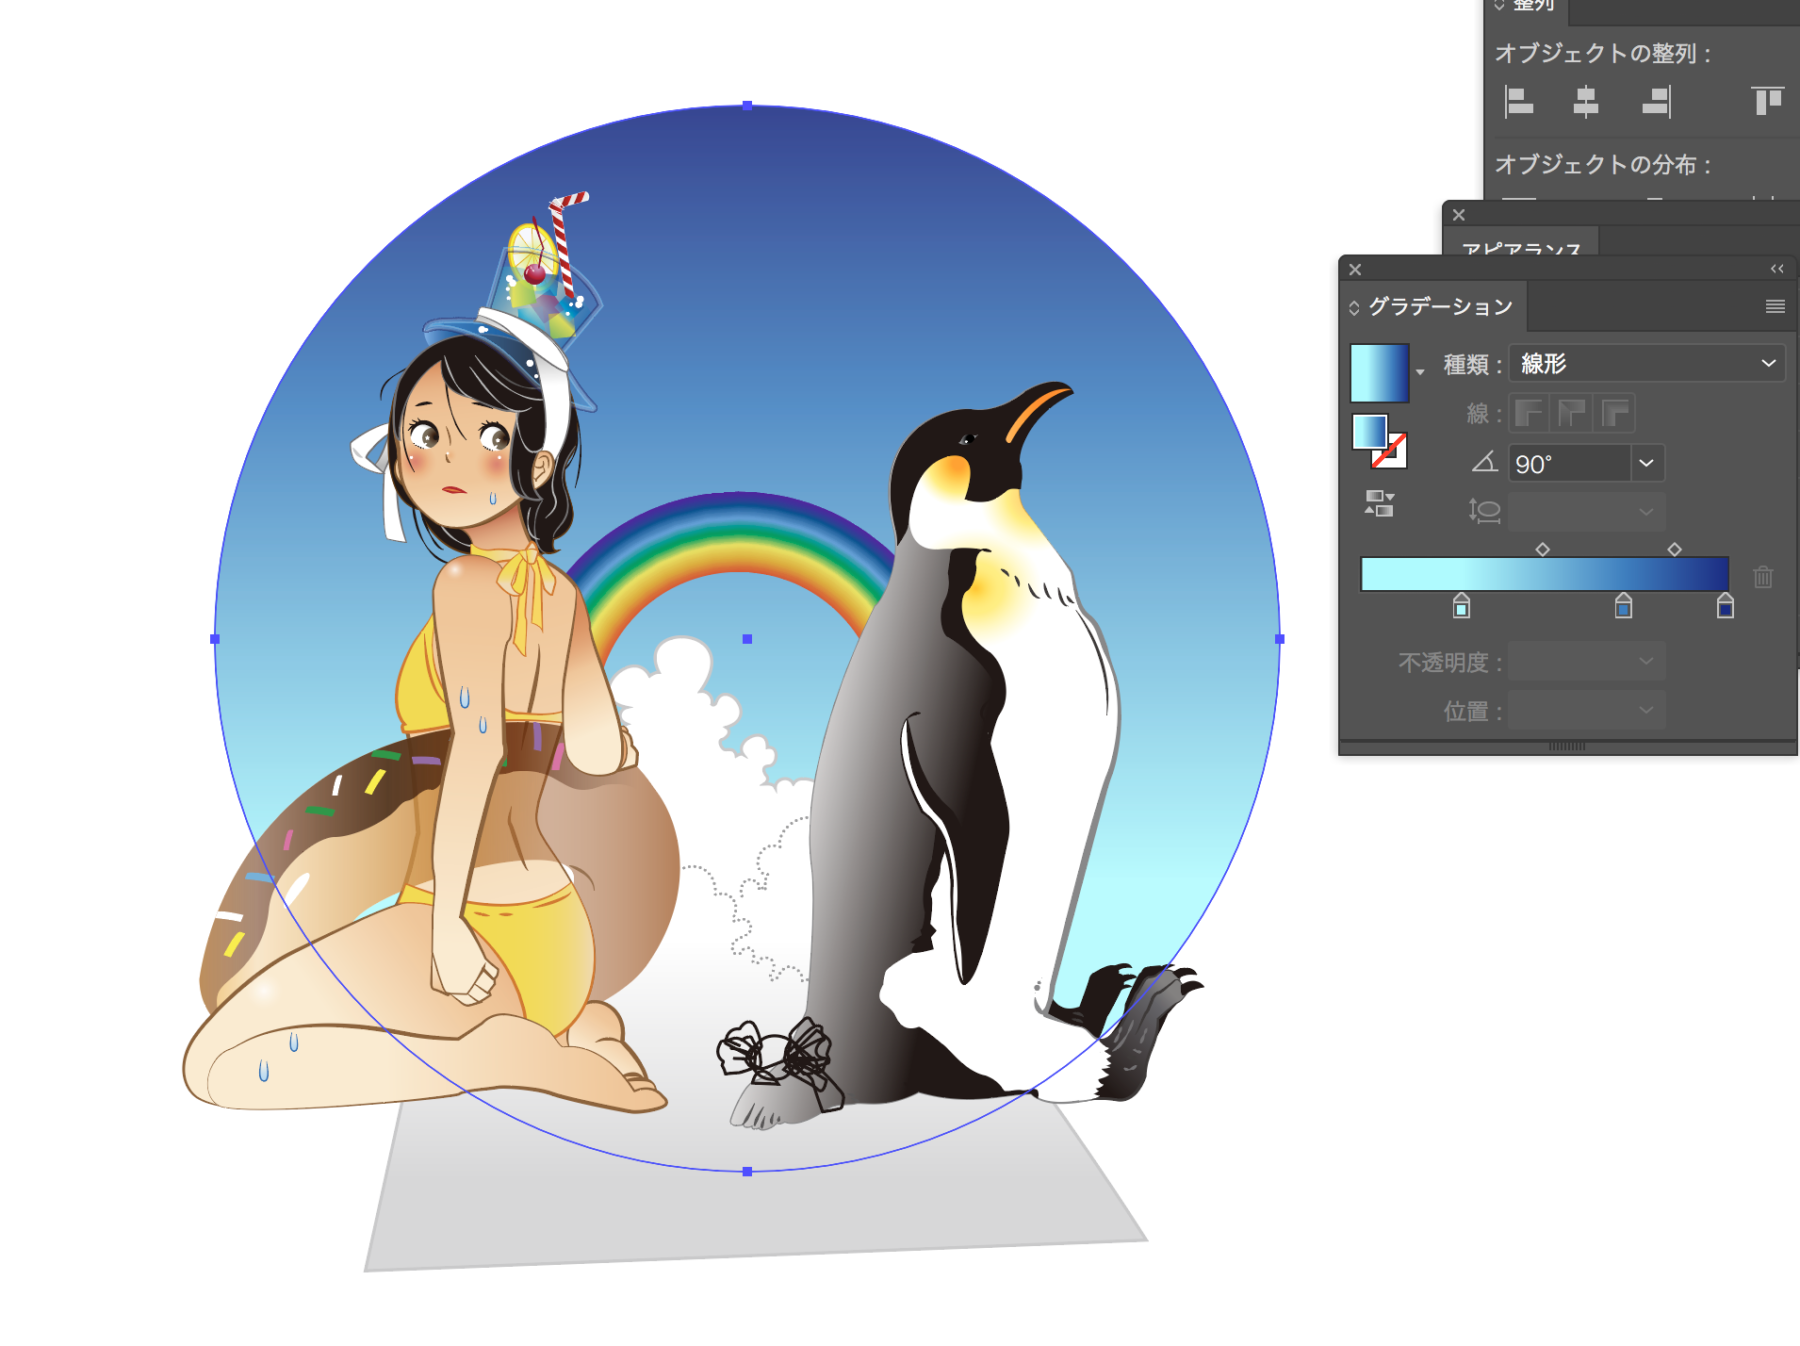This screenshot has width=1800, height=1346.
Task: Click the angle icon beside 90°
Action: coord(1485,462)
